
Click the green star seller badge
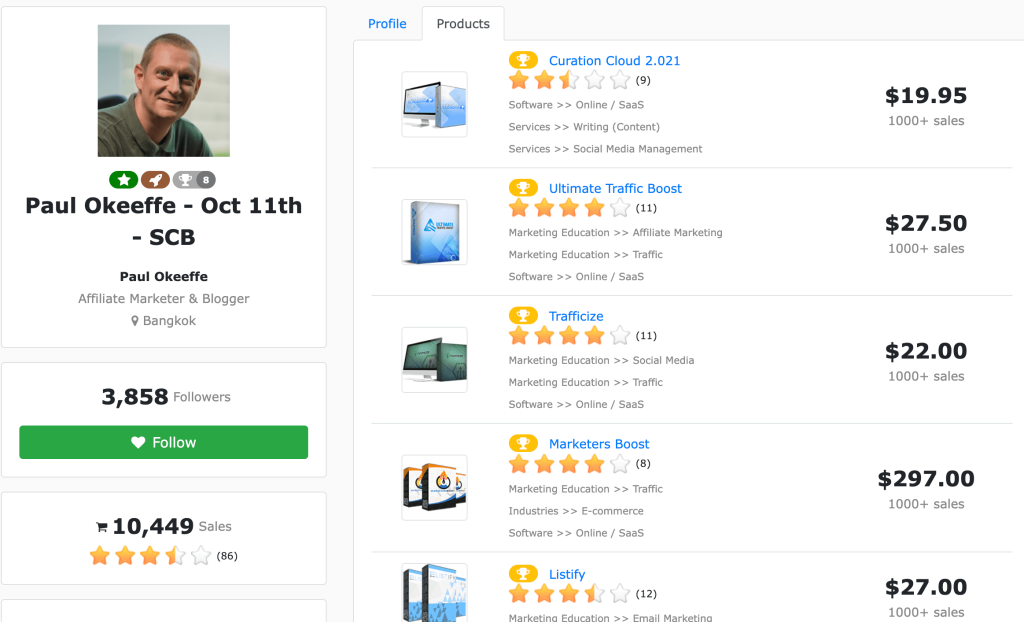[x=123, y=180]
